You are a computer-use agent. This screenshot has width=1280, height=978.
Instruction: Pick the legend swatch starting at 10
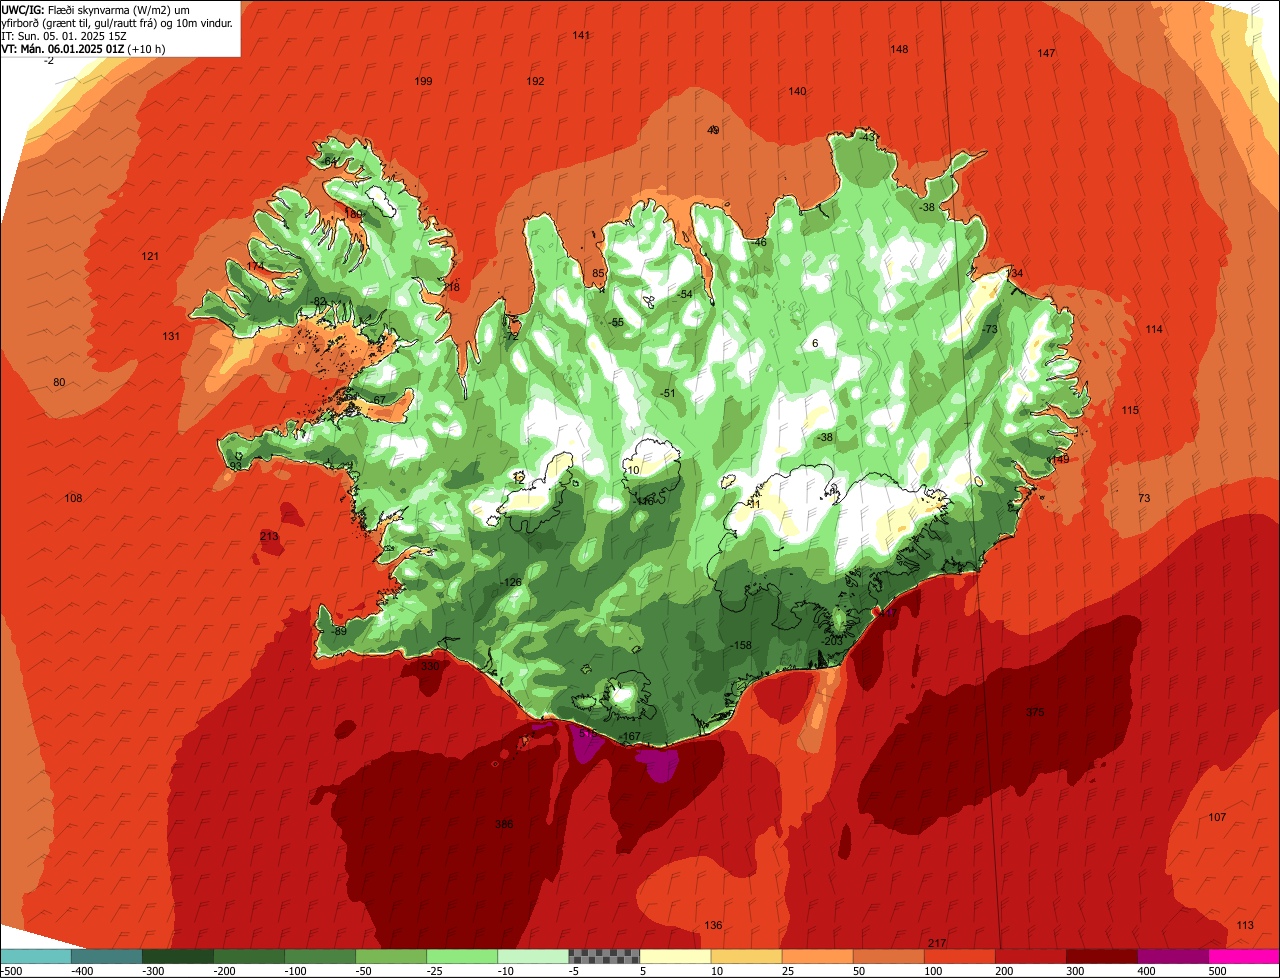[x=746, y=956]
